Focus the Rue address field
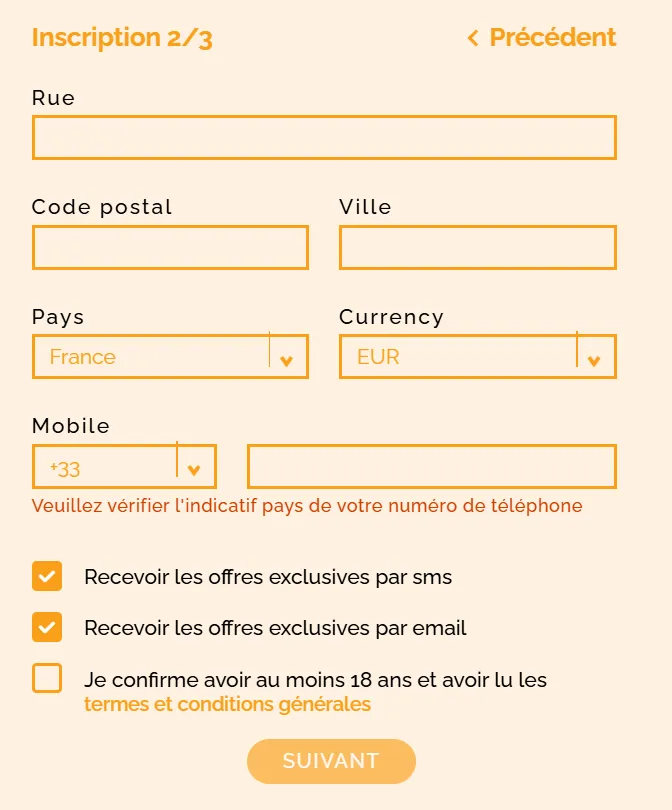672x810 pixels. click(x=324, y=138)
